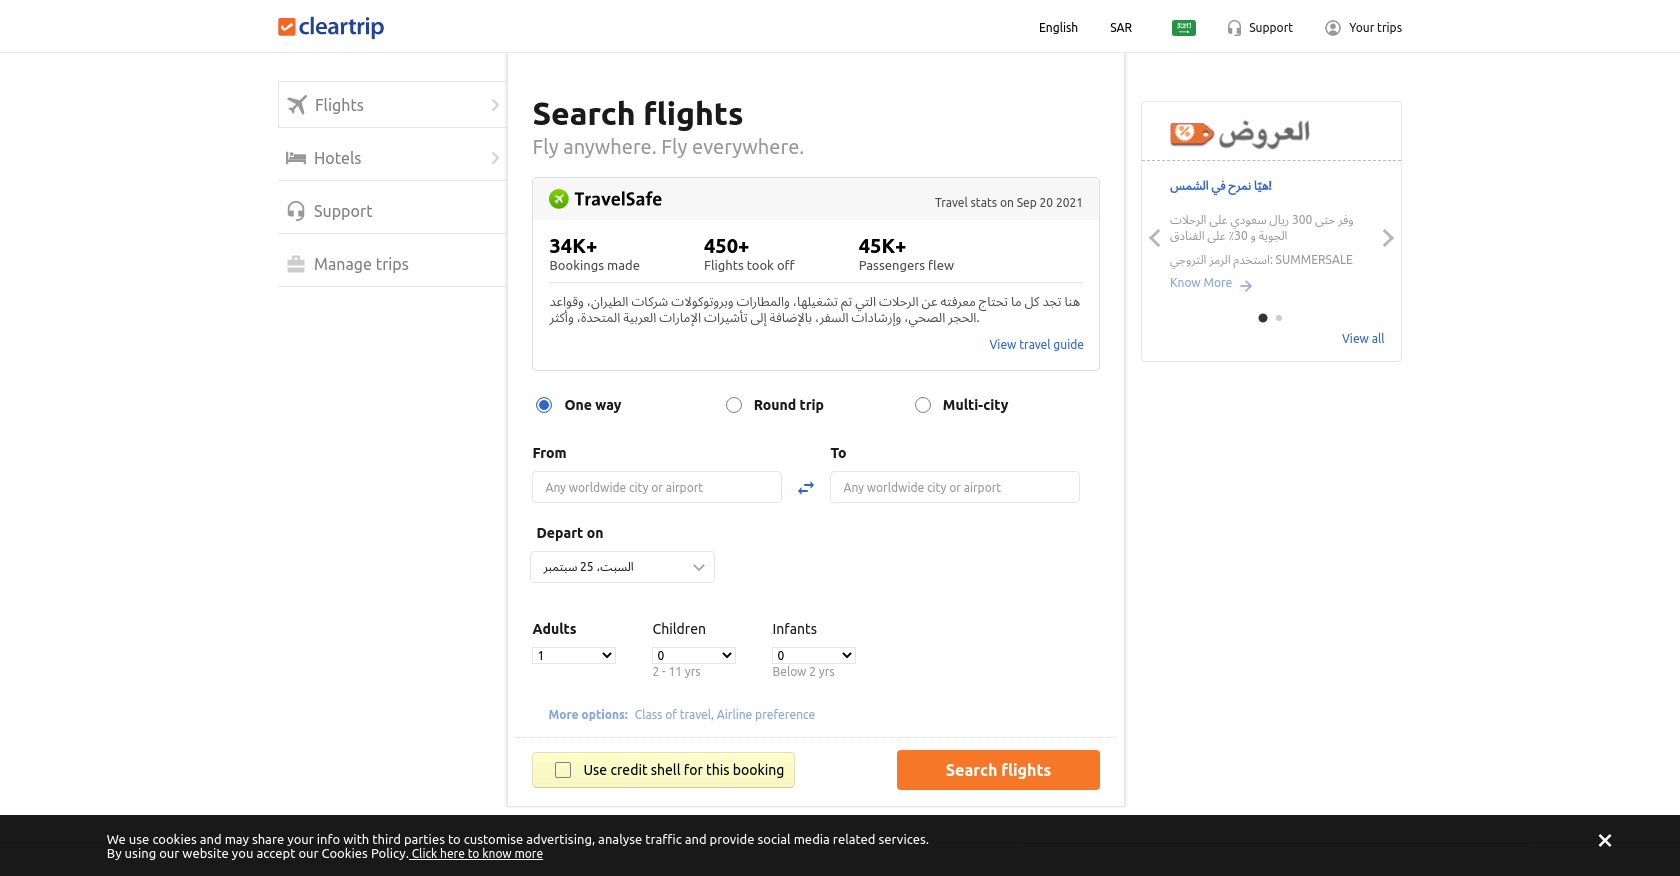Open the English language selector
The width and height of the screenshot is (1680, 876).
click(x=1058, y=28)
